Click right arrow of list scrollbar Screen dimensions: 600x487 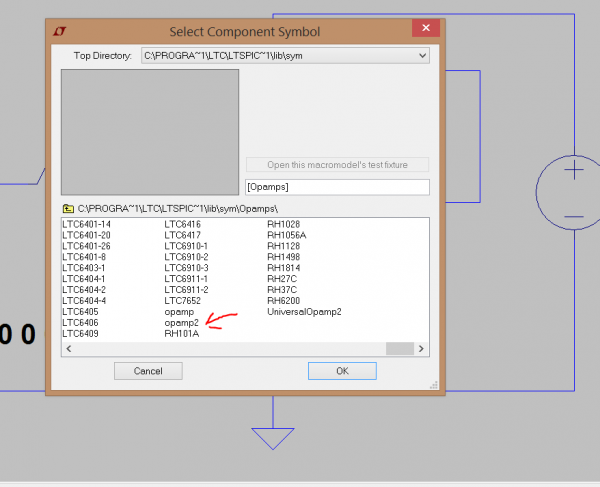point(421,349)
